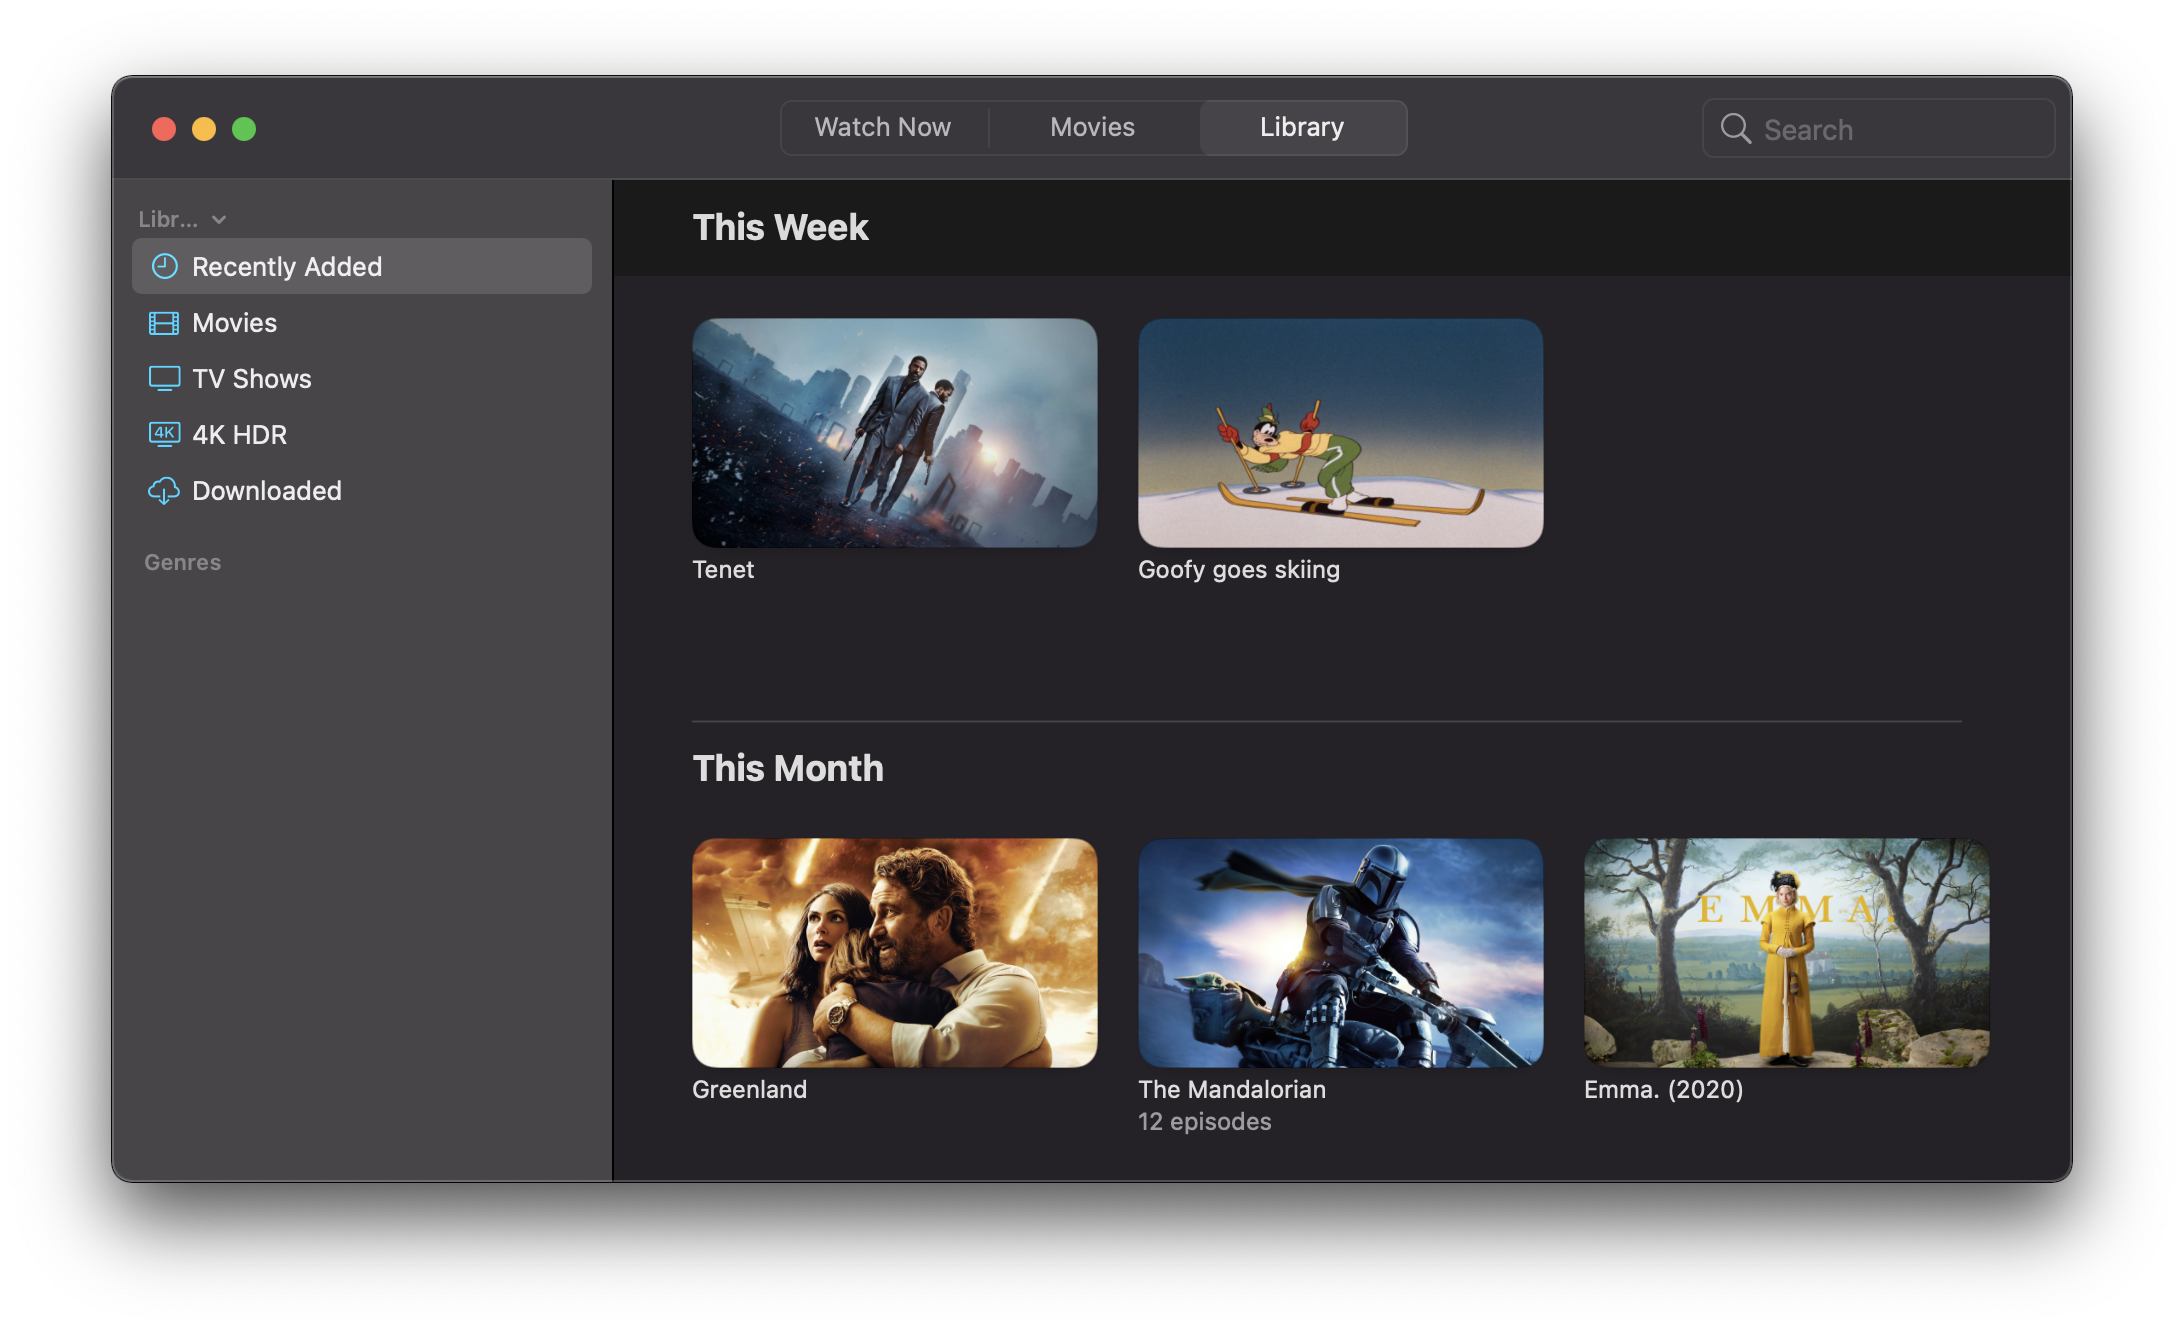The width and height of the screenshot is (2184, 1330).
Task: Open the Goofy goes skiing thumbnail
Action: [1340, 433]
